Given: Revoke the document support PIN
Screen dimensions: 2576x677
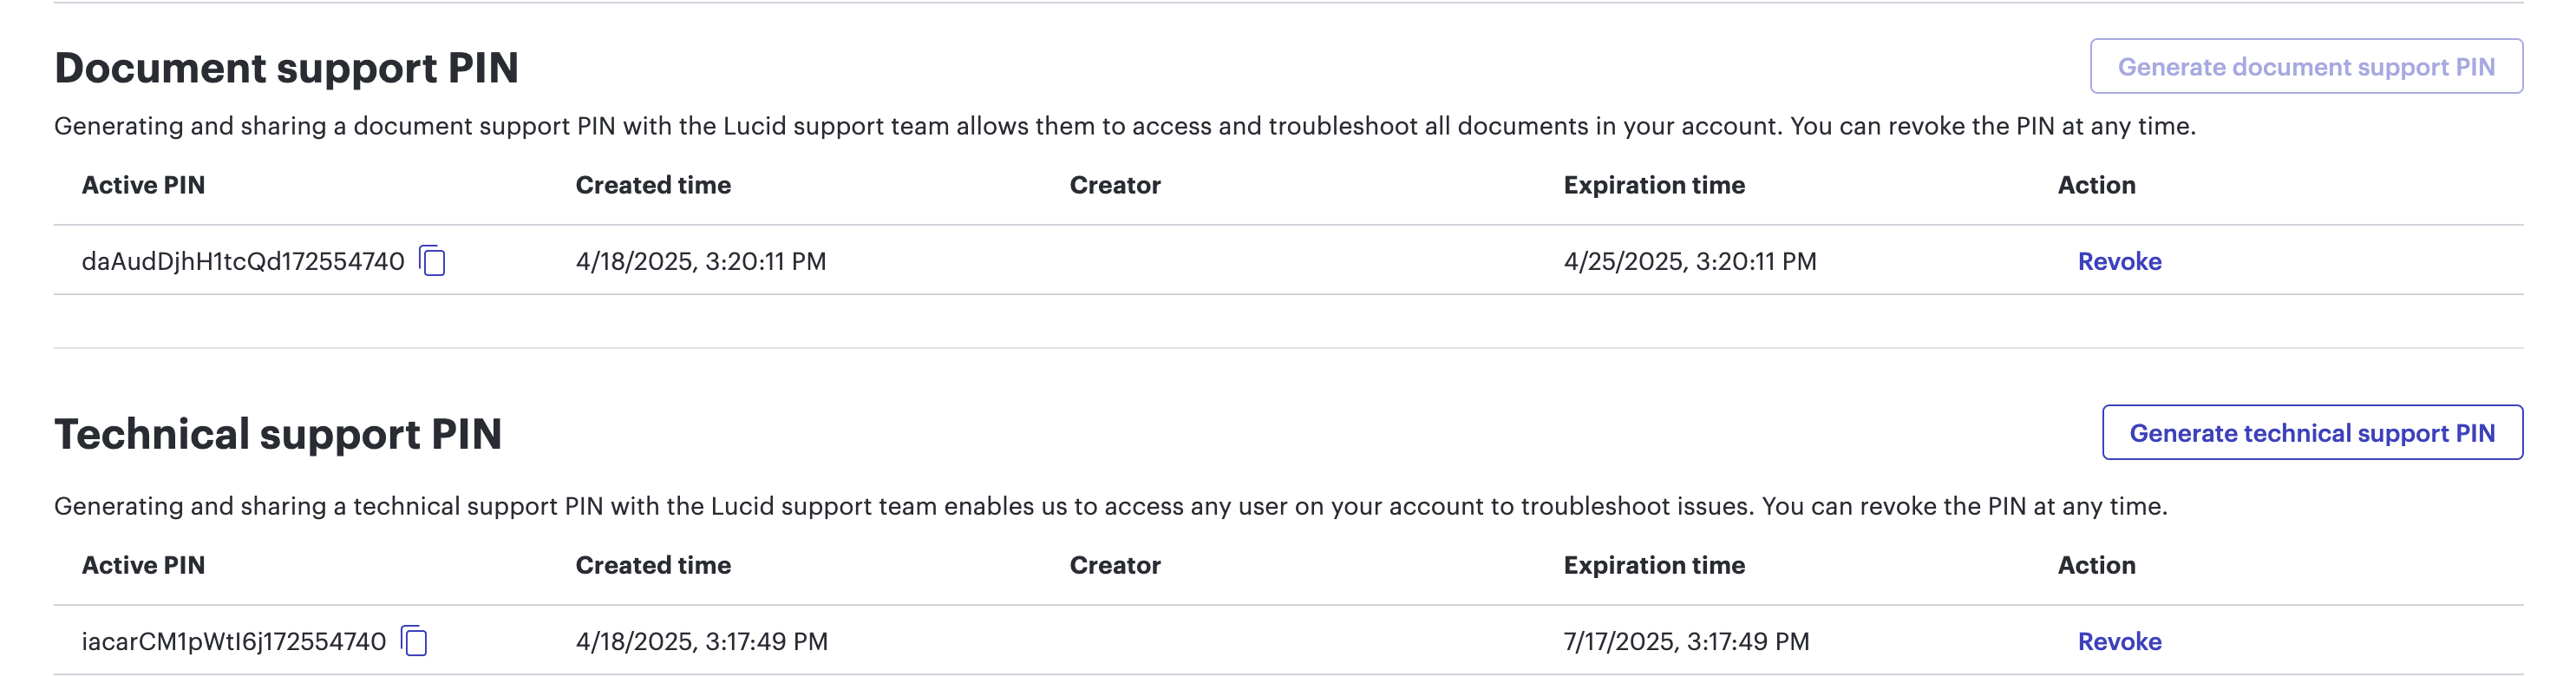Looking at the screenshot, I should click(2119, 261).
